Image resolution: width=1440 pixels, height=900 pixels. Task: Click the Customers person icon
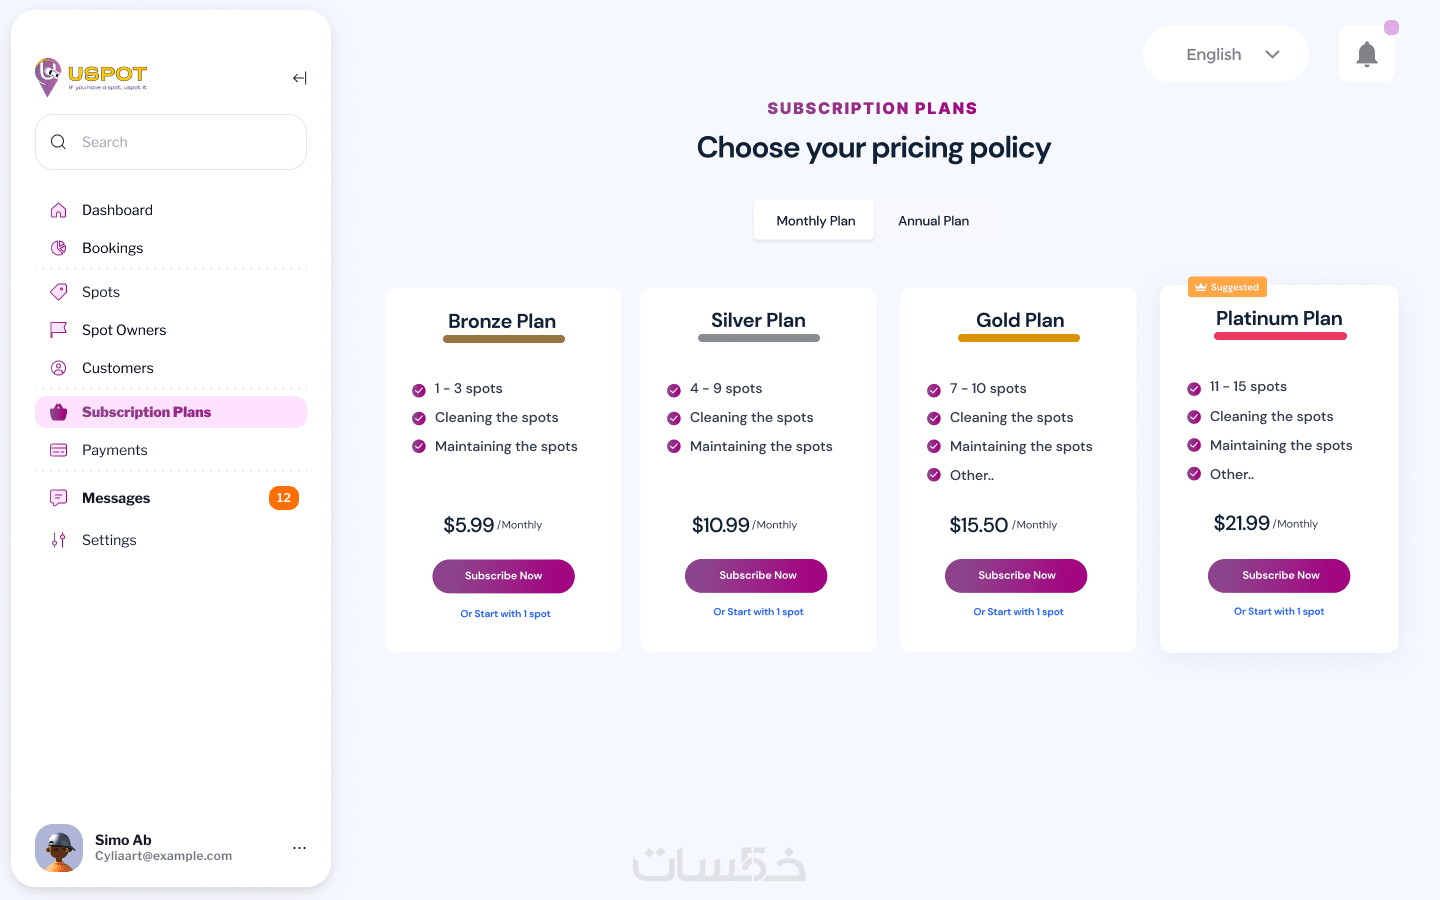pos(59,368)
